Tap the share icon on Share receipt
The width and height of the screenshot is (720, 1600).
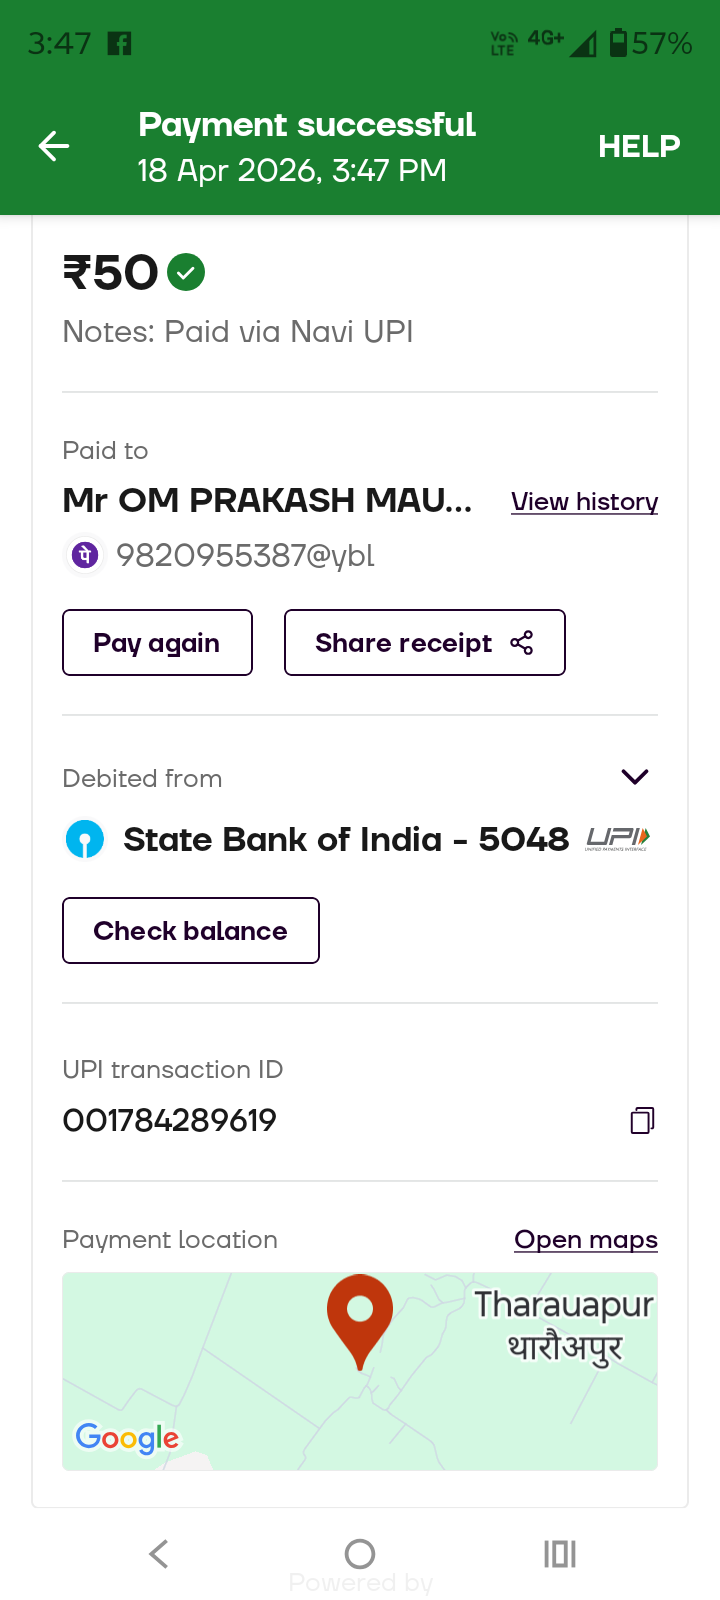point(522,643)
